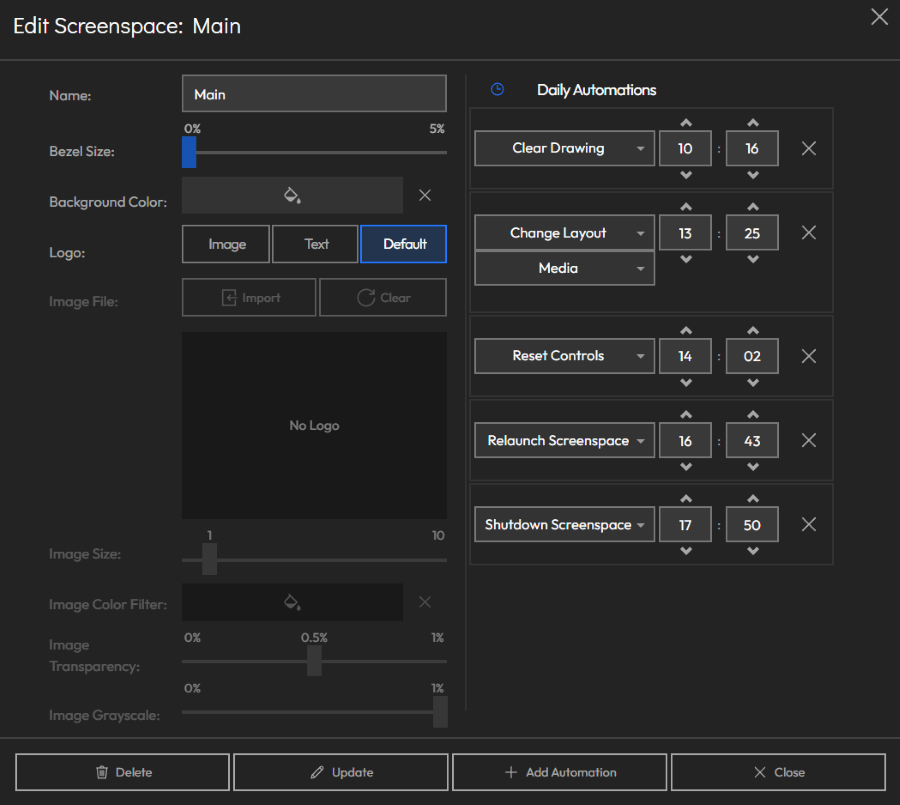Click the Image Grayscale slider handle
Screen dimensions: 900x805
pyautogui.click(x=440, y=712)
